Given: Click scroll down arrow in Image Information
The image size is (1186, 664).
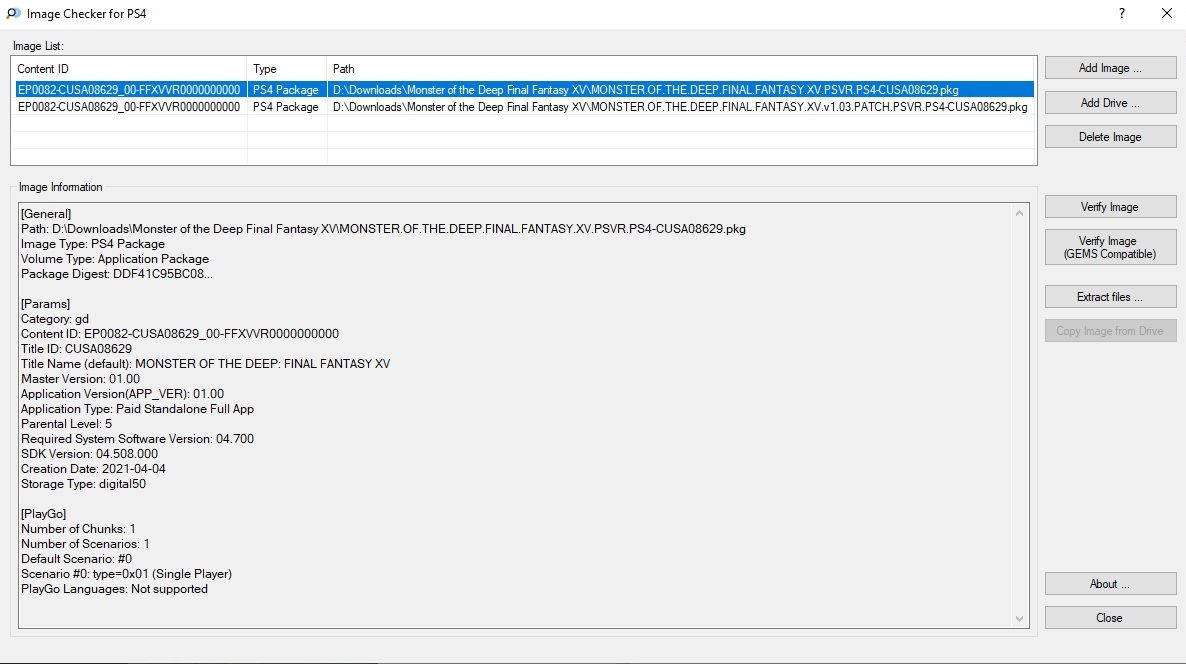Looking at the screenshot, I should click(x=1019, y=619).
